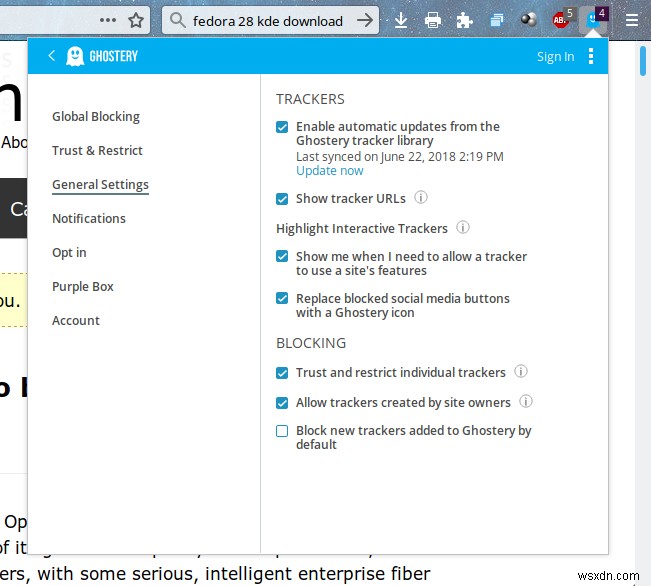
Task: Open the Purple Box settings section
Action: pyautogui.click(x=83, y=287)
